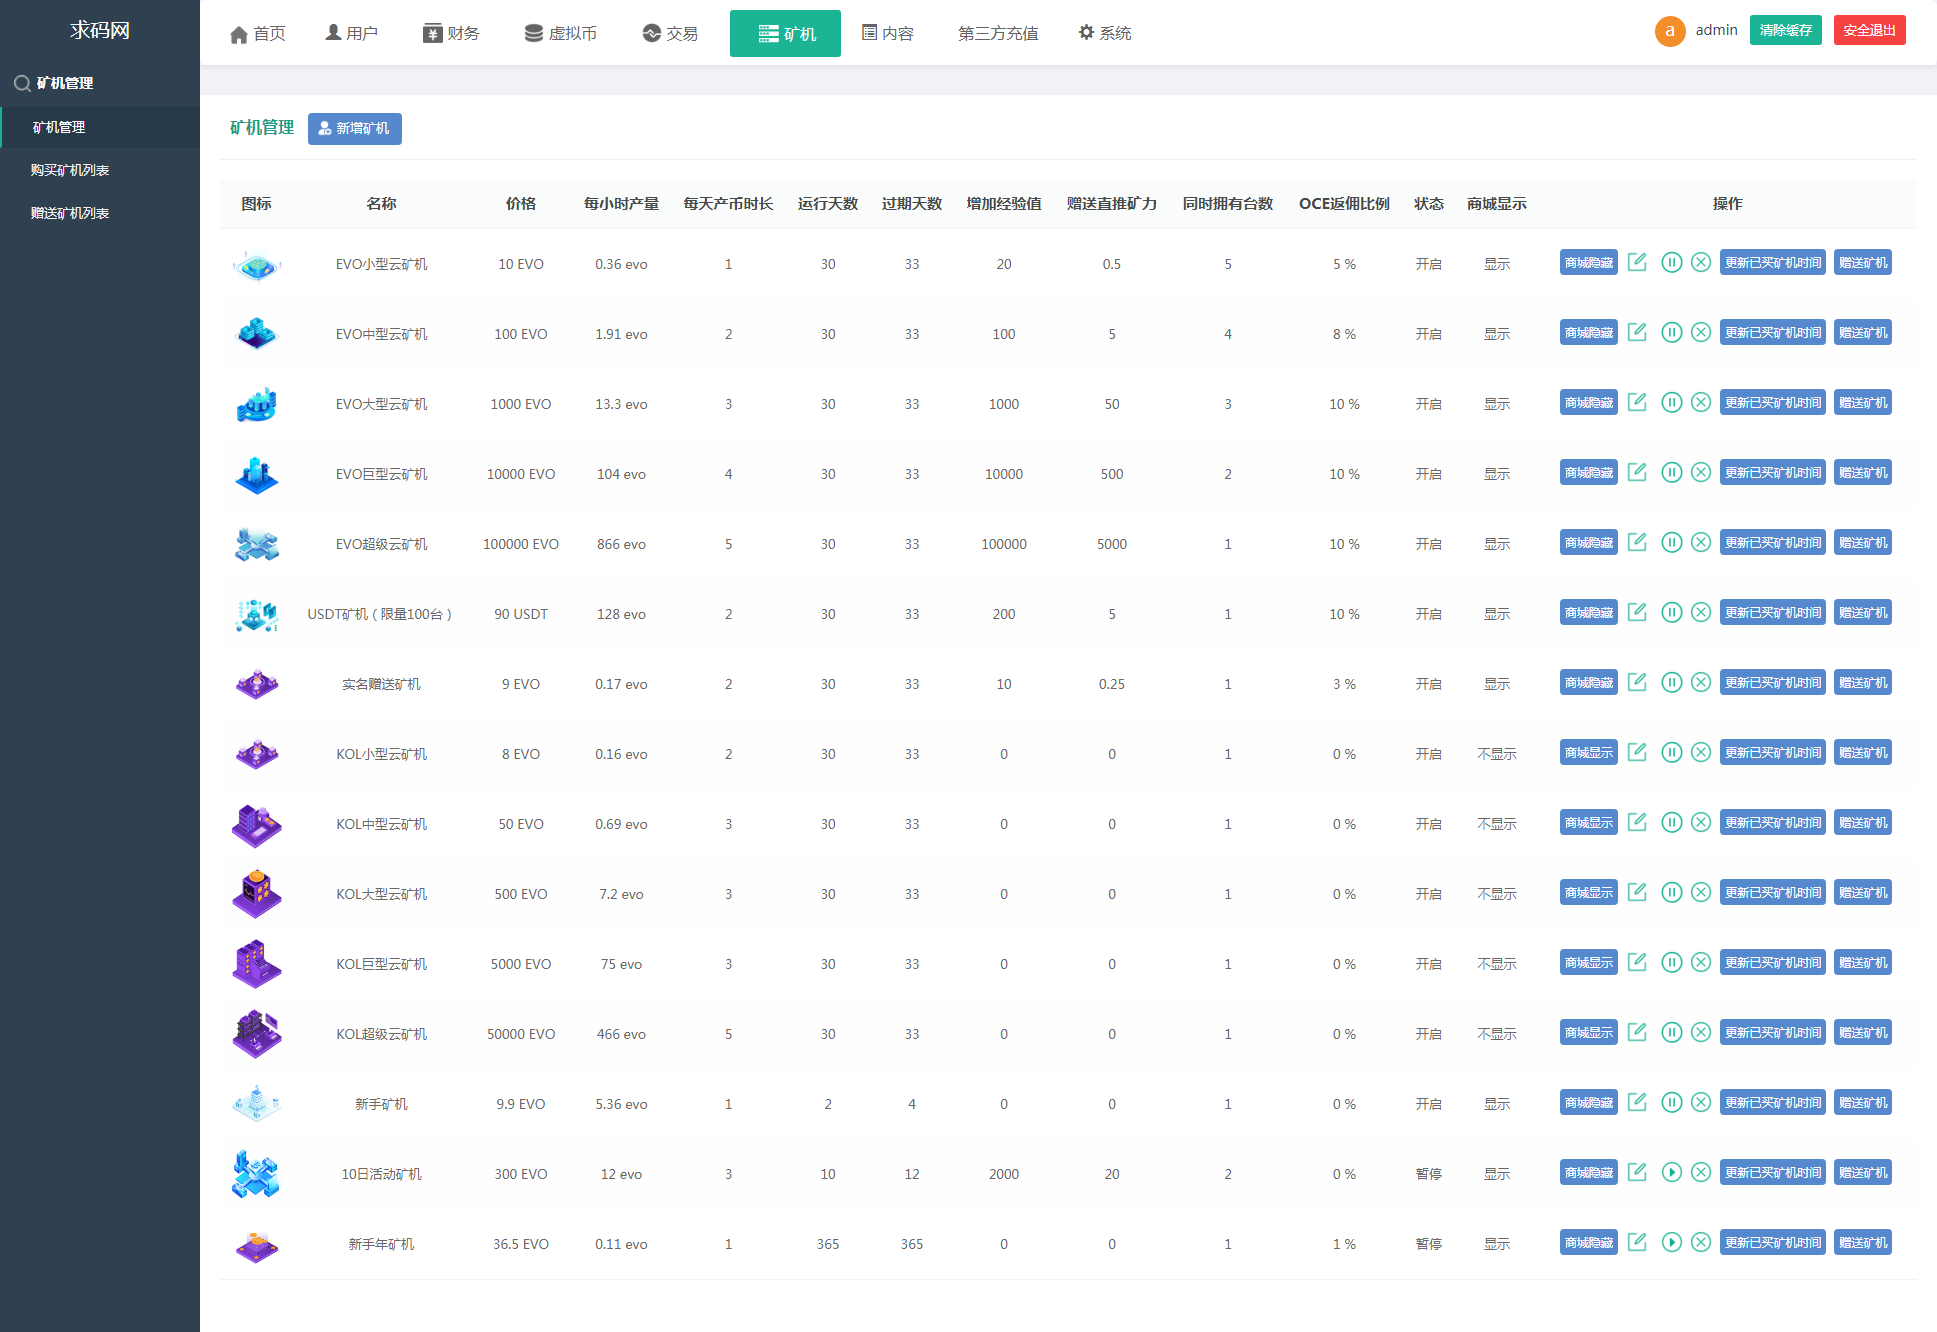Open the 内容 content menu
This screenshot has width=1937, height=1332.
click(888, 33)
